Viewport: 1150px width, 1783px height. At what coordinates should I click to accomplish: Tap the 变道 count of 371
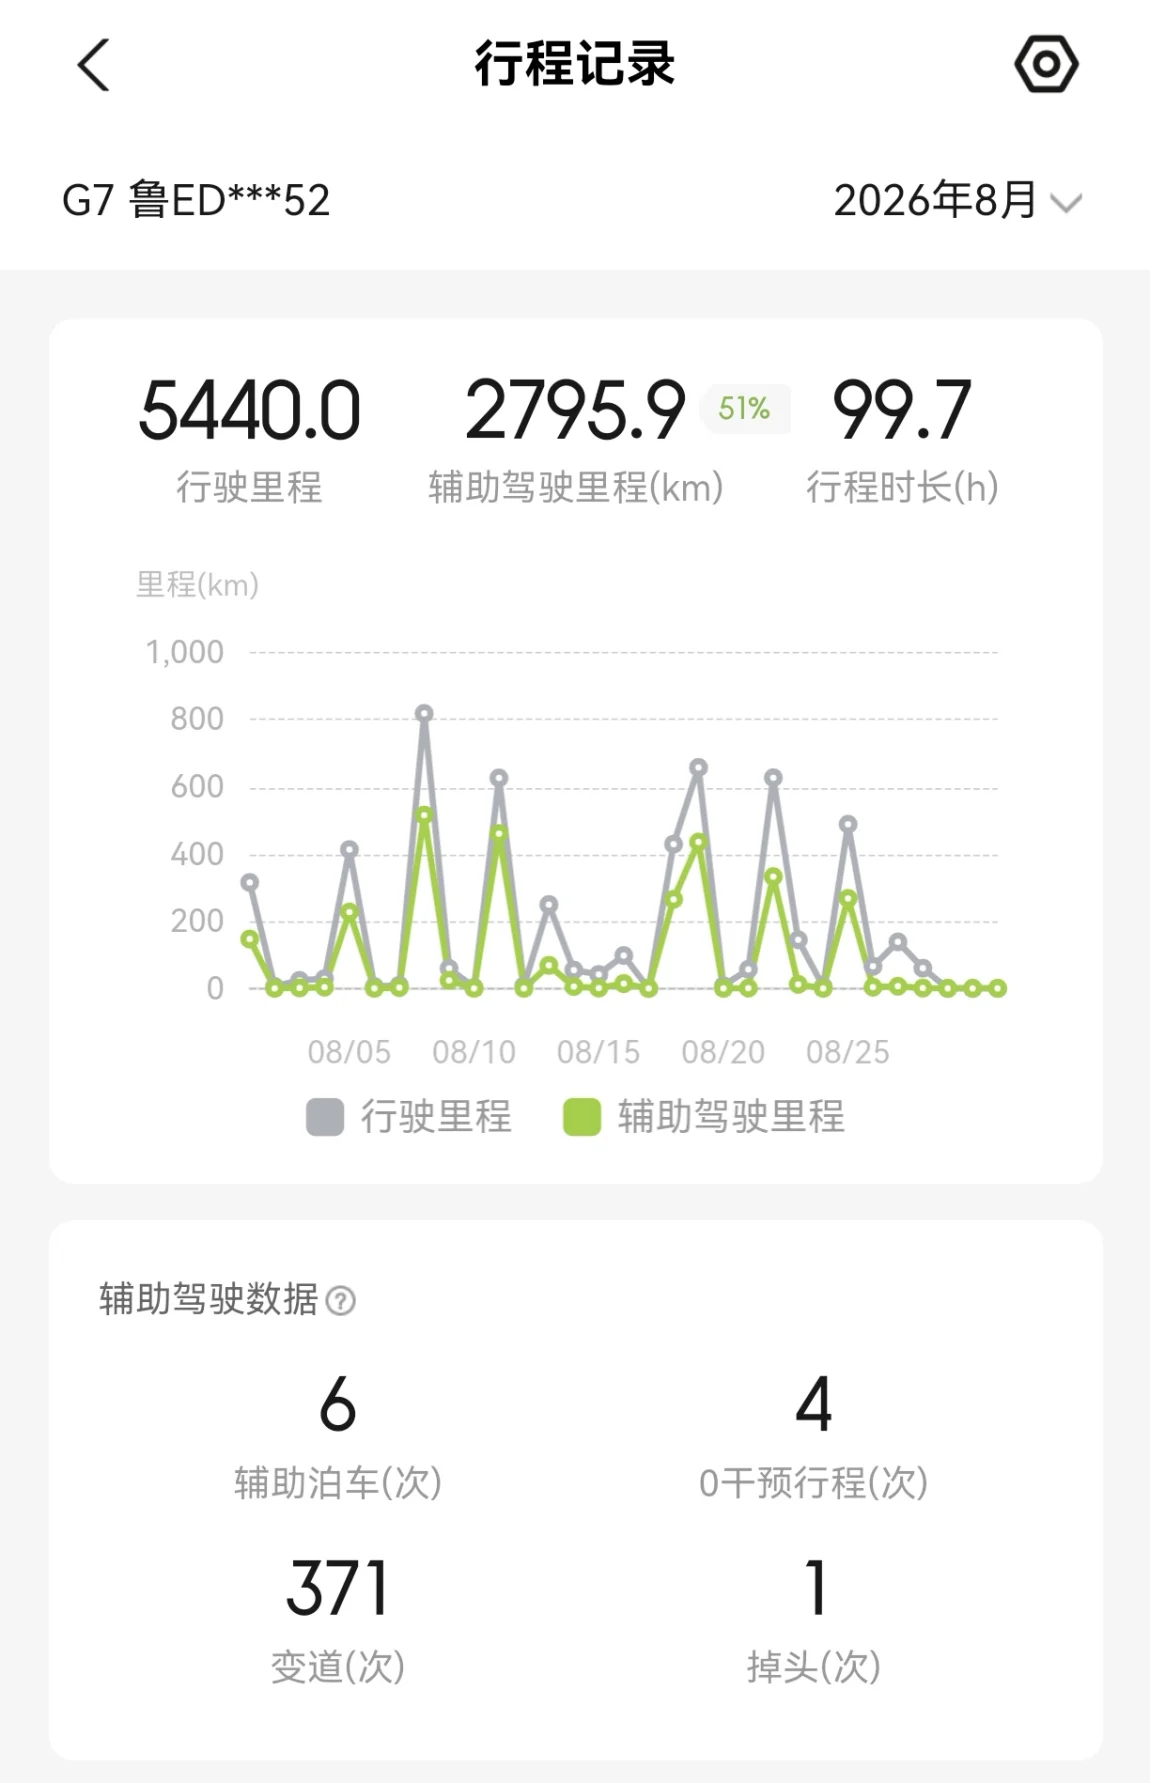point(338,1588)
